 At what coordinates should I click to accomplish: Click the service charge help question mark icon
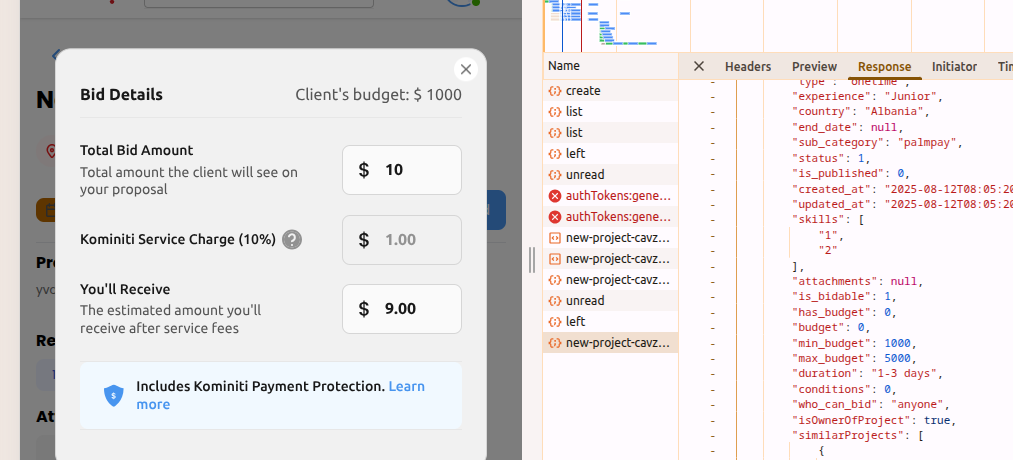(x=292, y=240)
